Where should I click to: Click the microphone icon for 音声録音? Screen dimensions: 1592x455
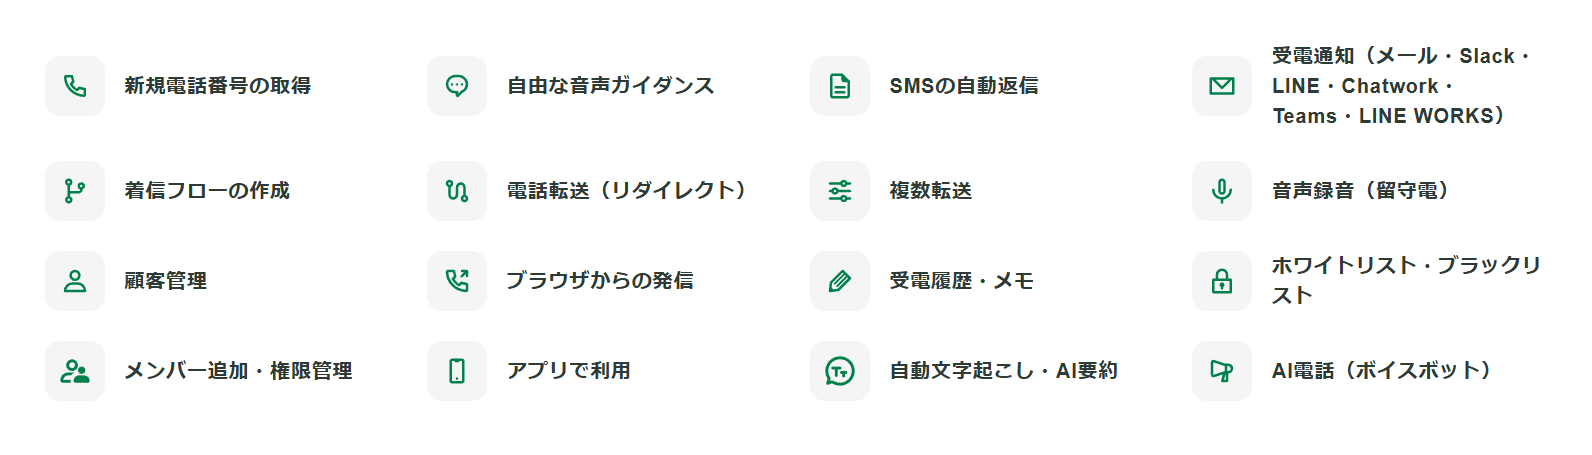1222,191
